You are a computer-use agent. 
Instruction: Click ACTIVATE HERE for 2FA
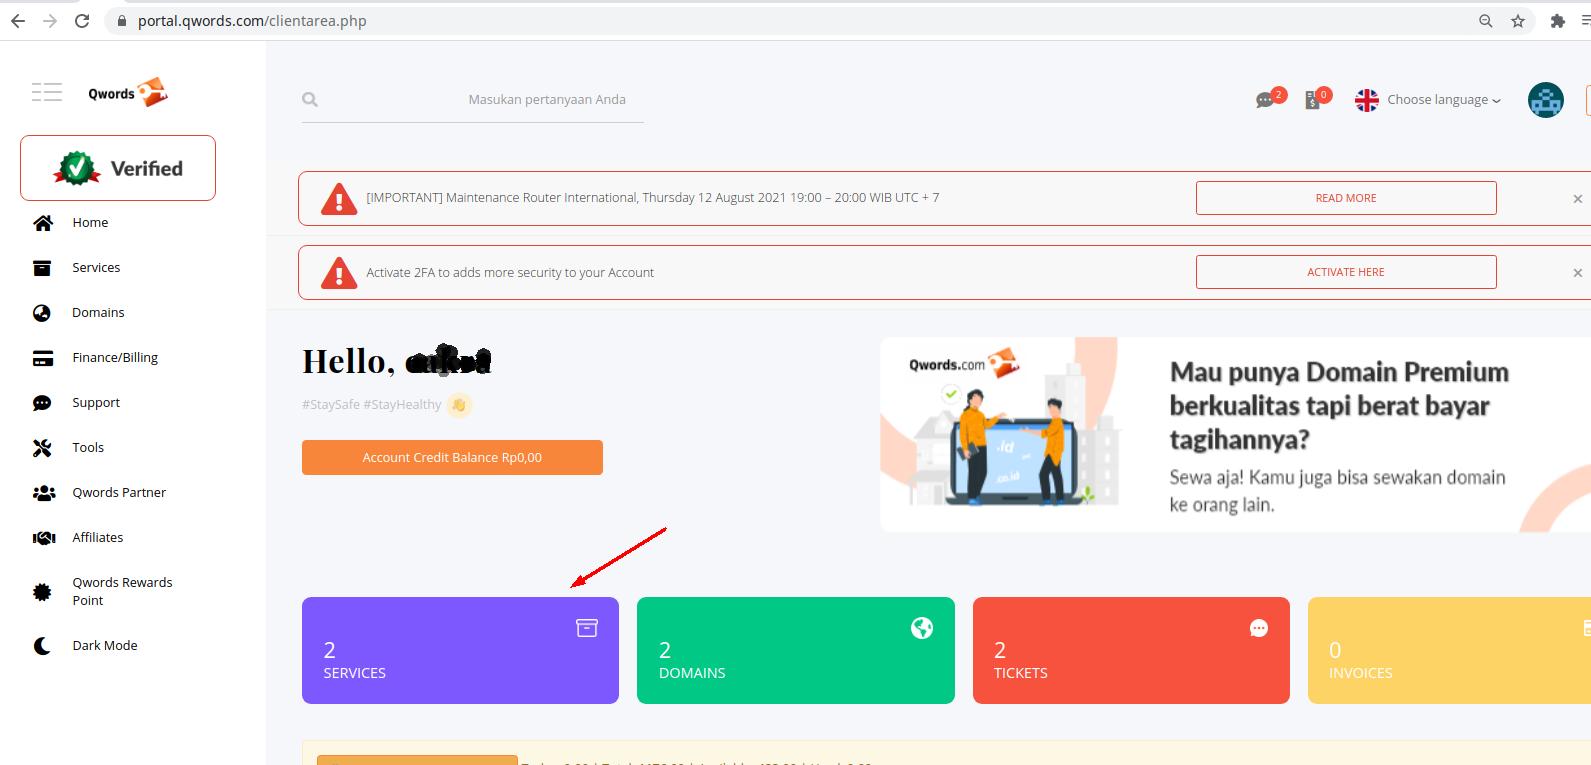pos(1345,272)
